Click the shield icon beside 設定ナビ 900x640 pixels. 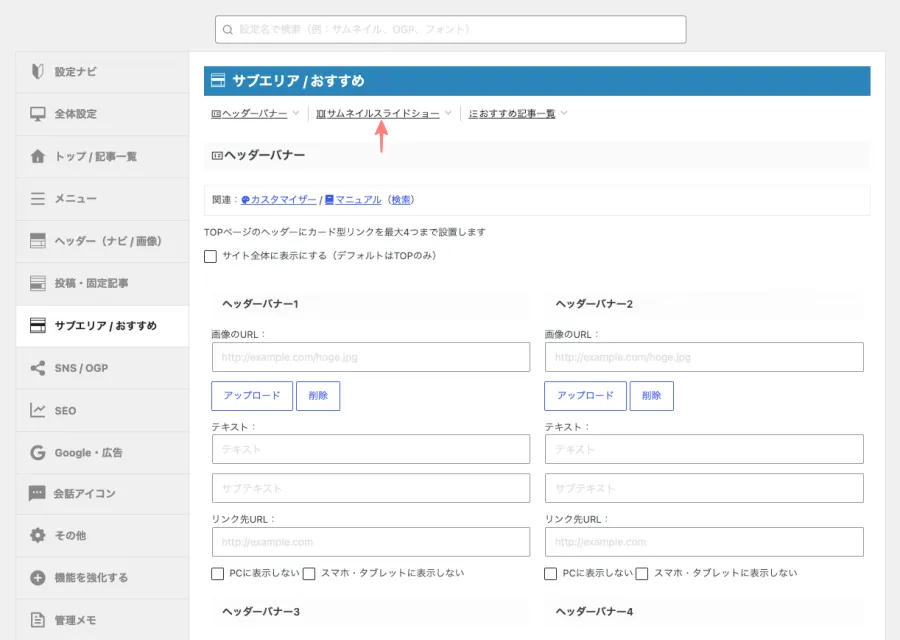click(x=37, y=72)
